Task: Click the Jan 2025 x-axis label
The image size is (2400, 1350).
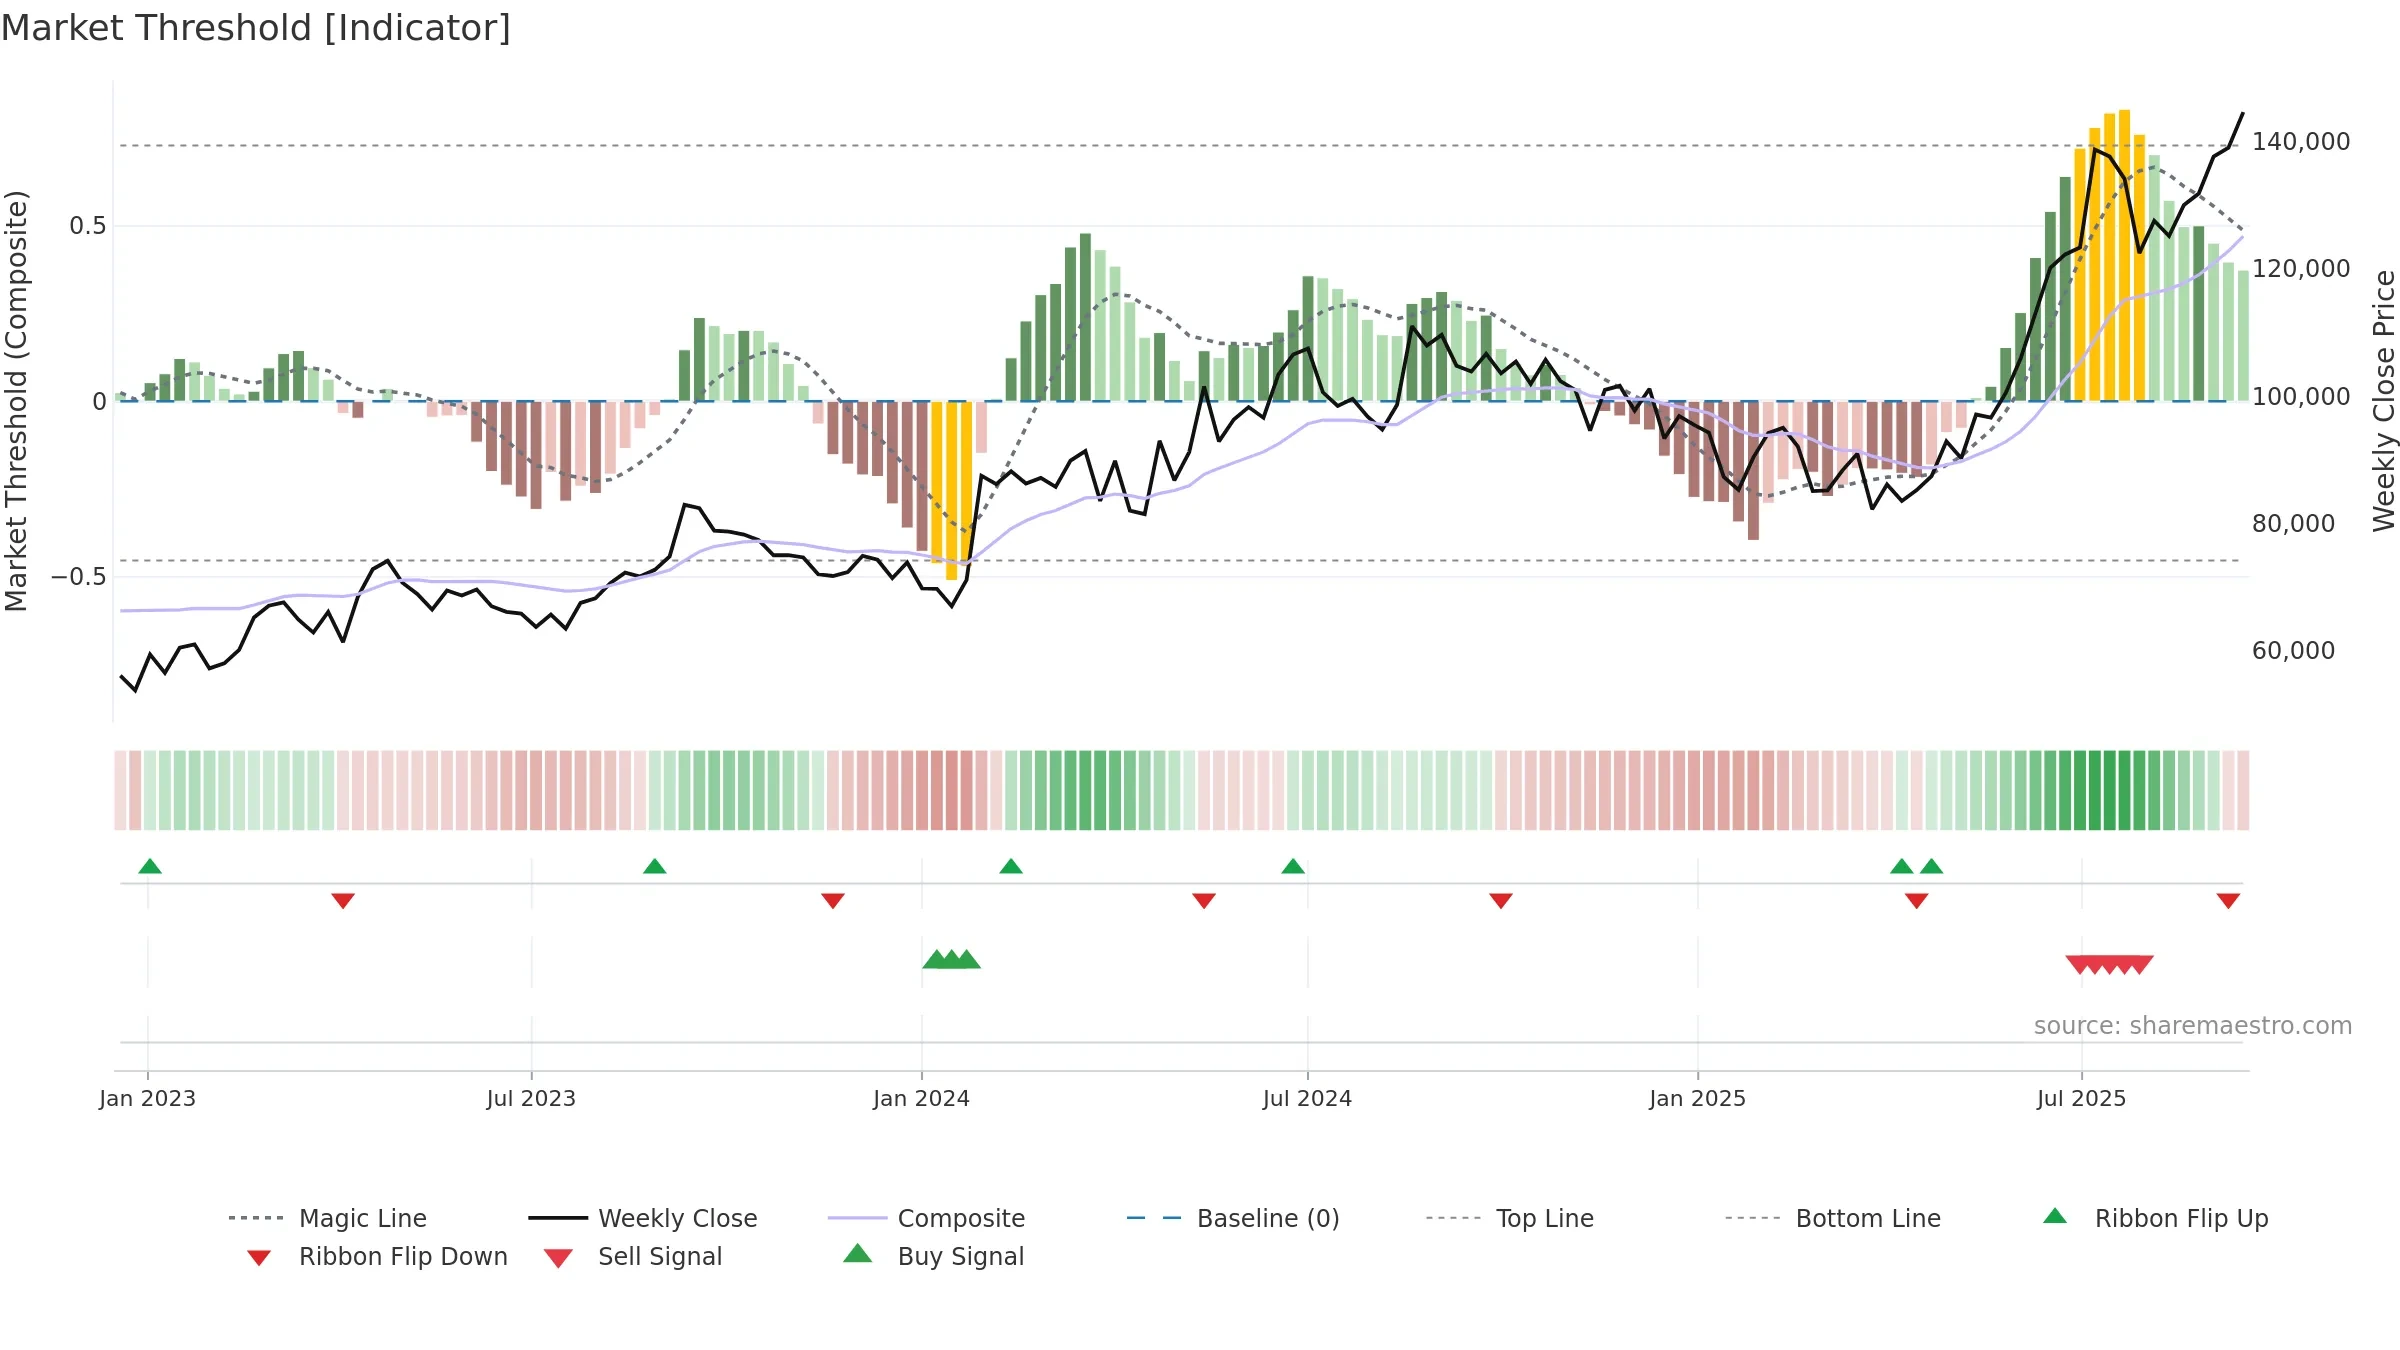Action: coord(1697,1099)
